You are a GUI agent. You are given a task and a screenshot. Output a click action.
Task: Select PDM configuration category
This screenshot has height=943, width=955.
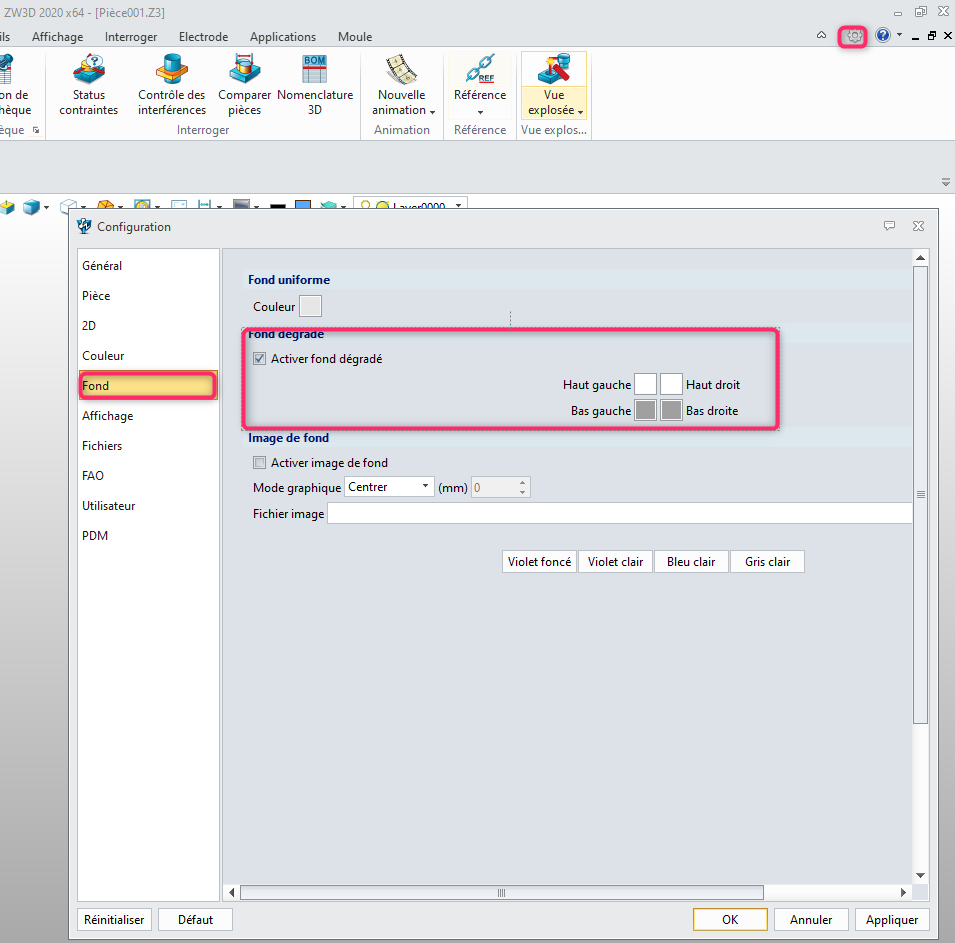tap(148, 535)
